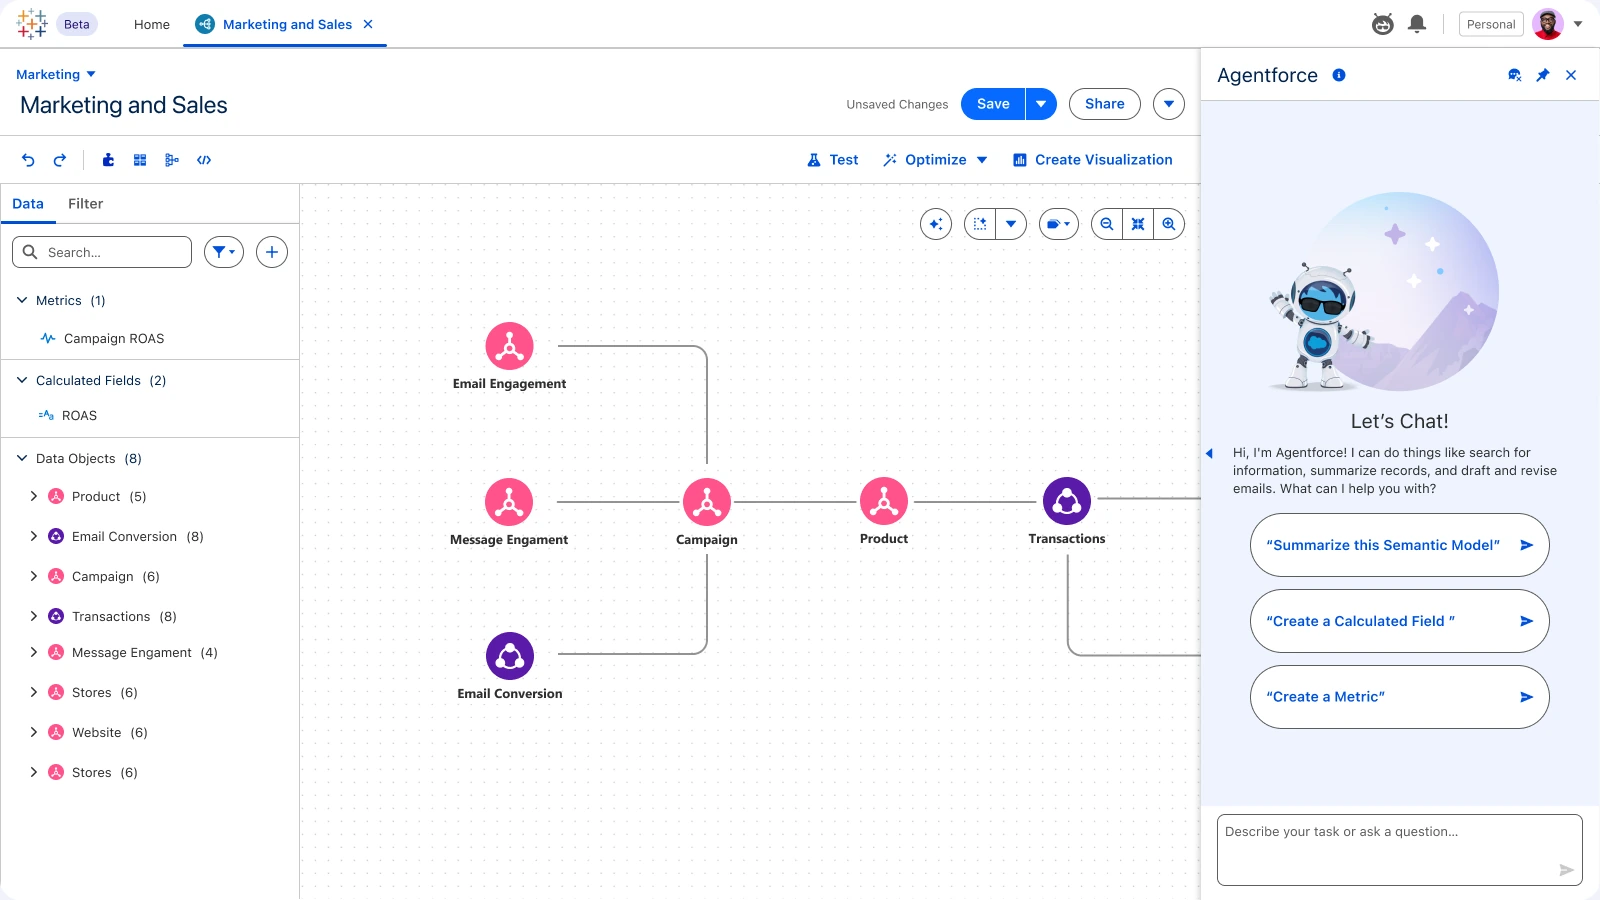
Task: Click the Agentforce astro icon in header
Action: pos(1383,24)
